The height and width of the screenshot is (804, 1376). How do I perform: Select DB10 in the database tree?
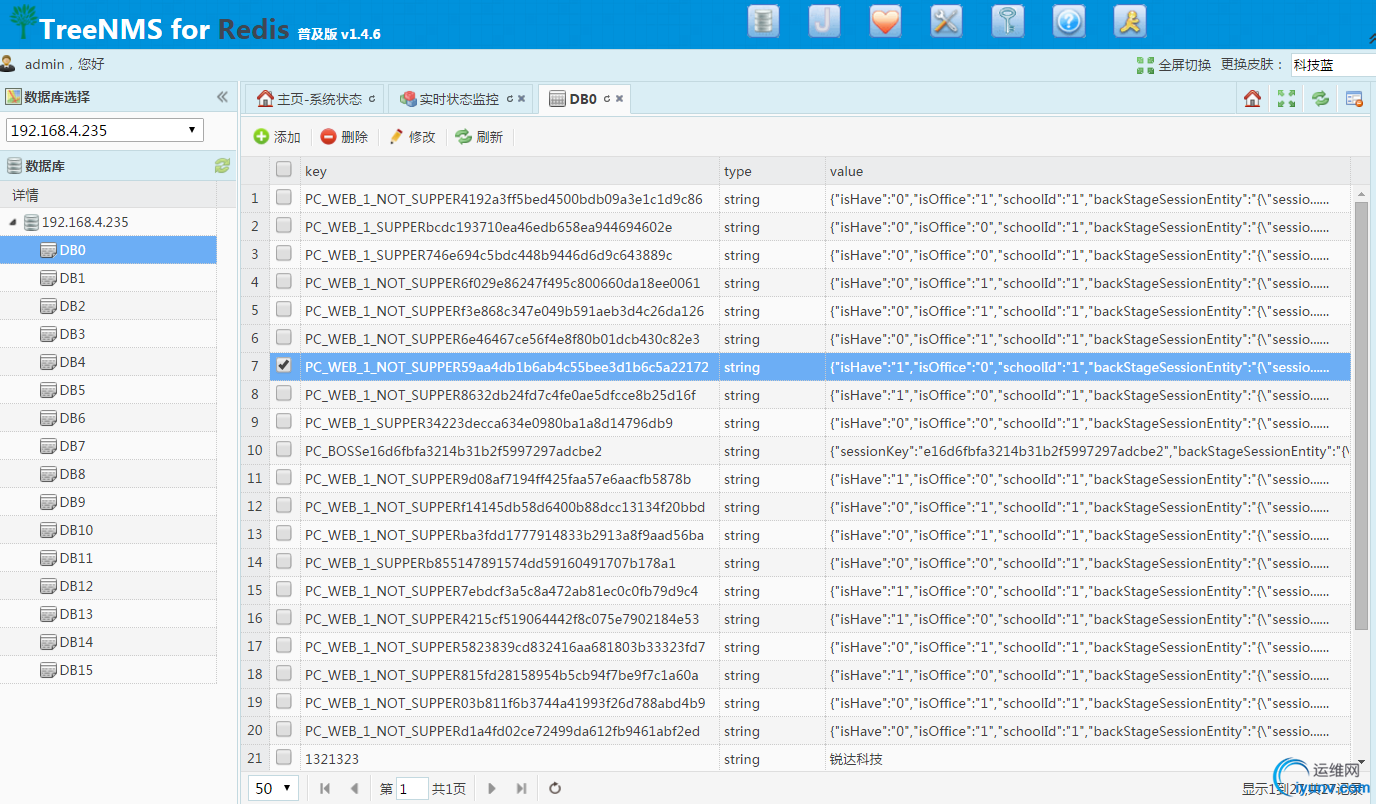coord(108,530)
